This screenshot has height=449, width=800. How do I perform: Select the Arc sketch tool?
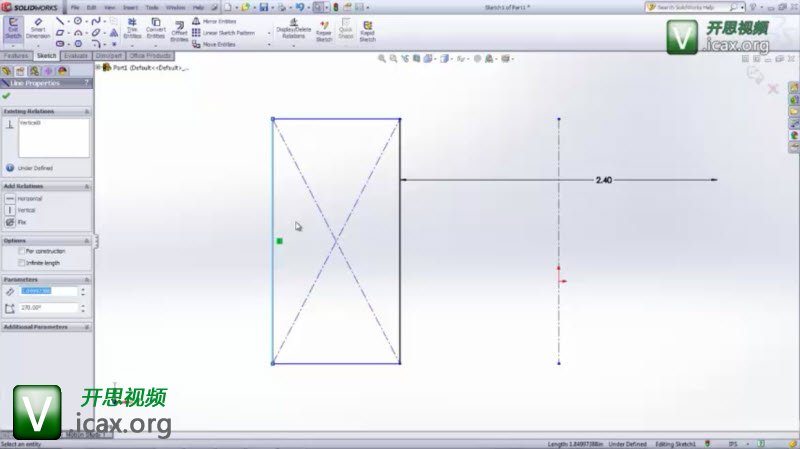78,33
